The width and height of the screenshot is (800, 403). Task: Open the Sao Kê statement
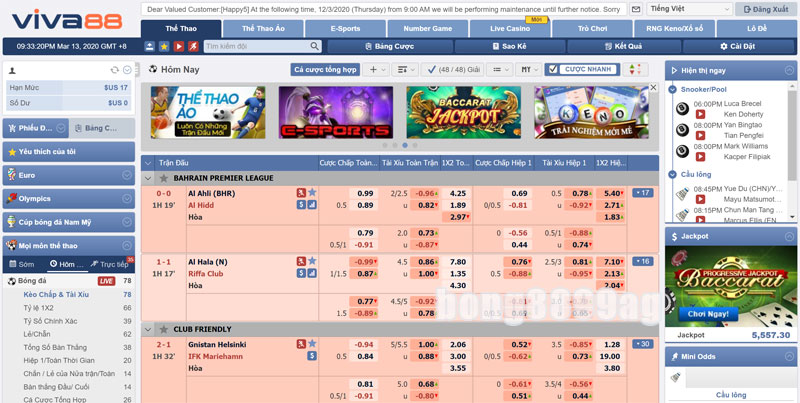pyautogui.click(x=509, y=46)
